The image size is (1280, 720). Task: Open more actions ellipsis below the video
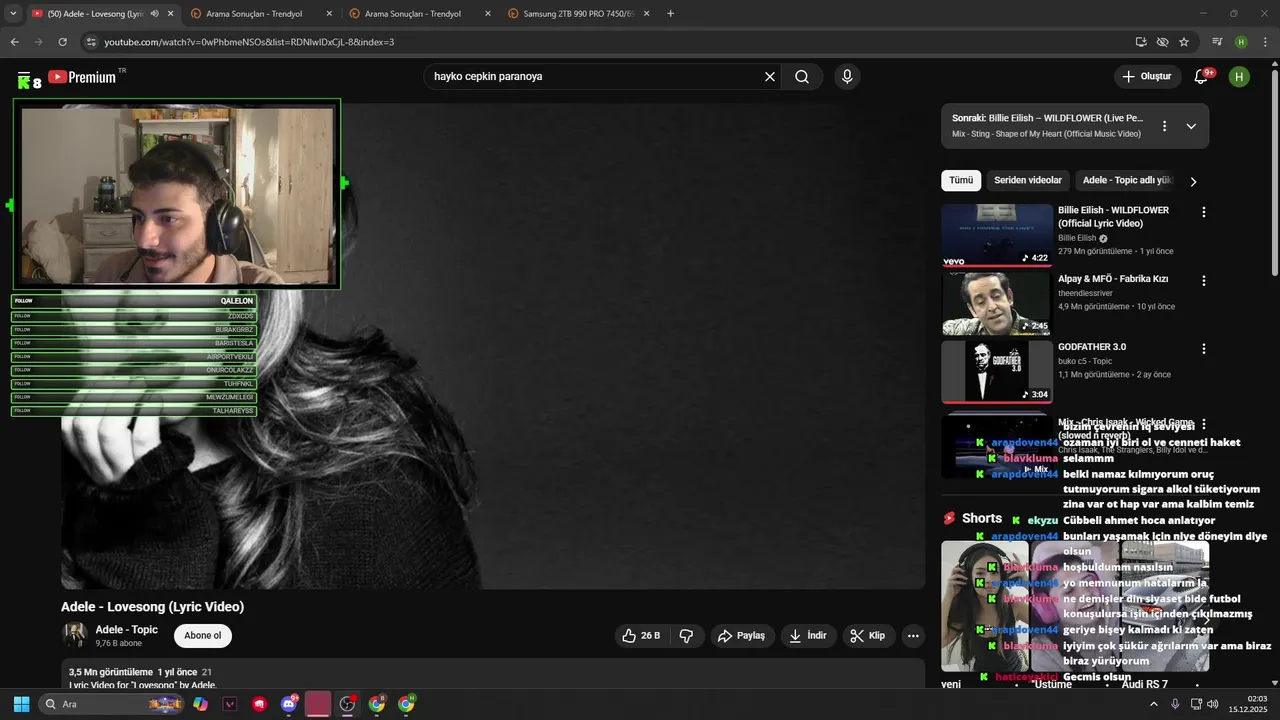point(912,636)
